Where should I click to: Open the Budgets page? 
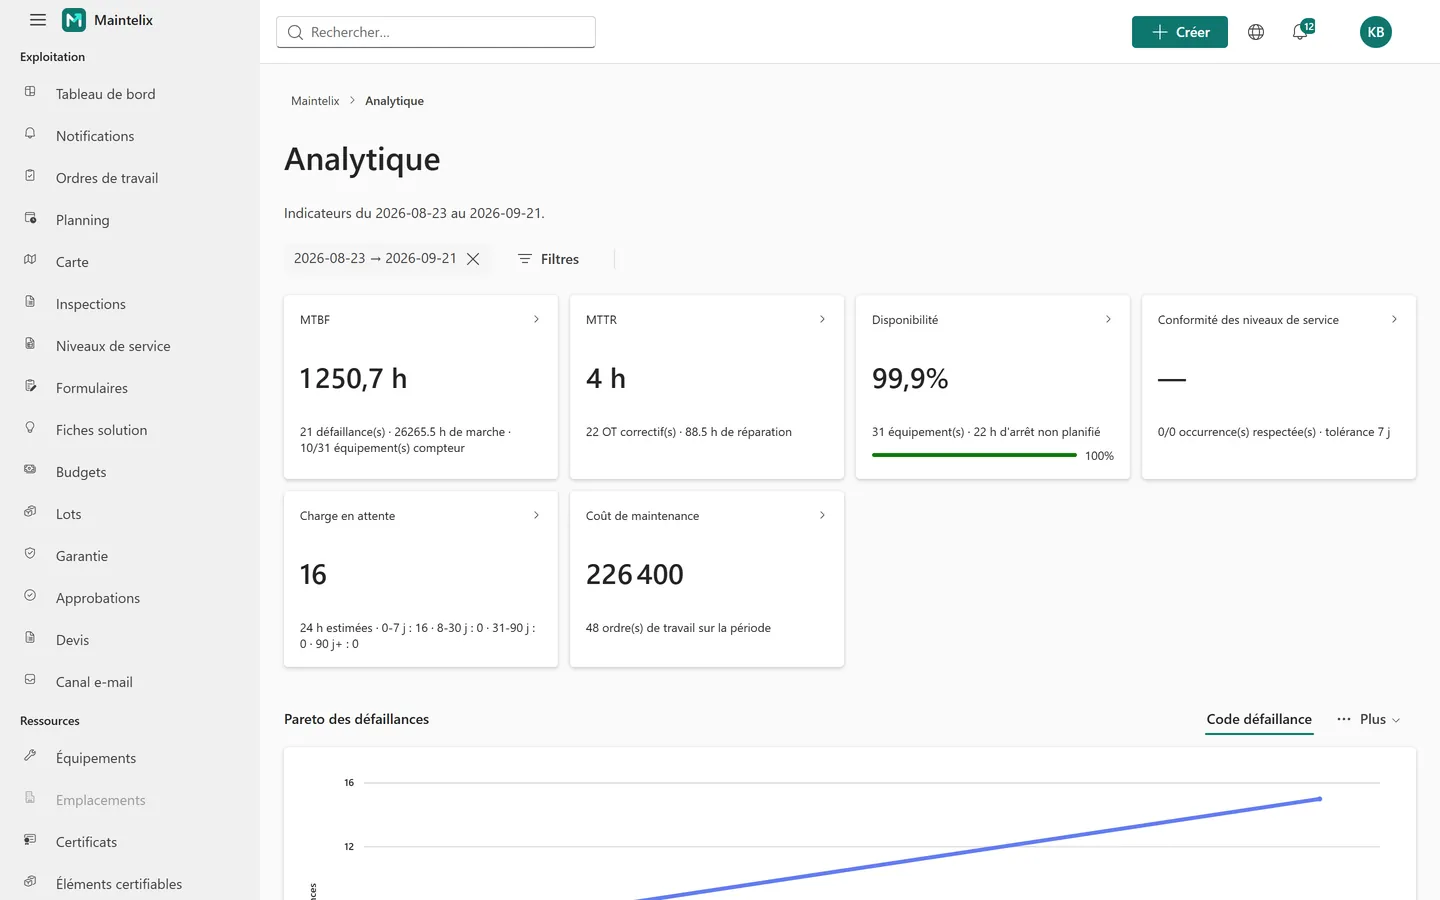(81, 472)
